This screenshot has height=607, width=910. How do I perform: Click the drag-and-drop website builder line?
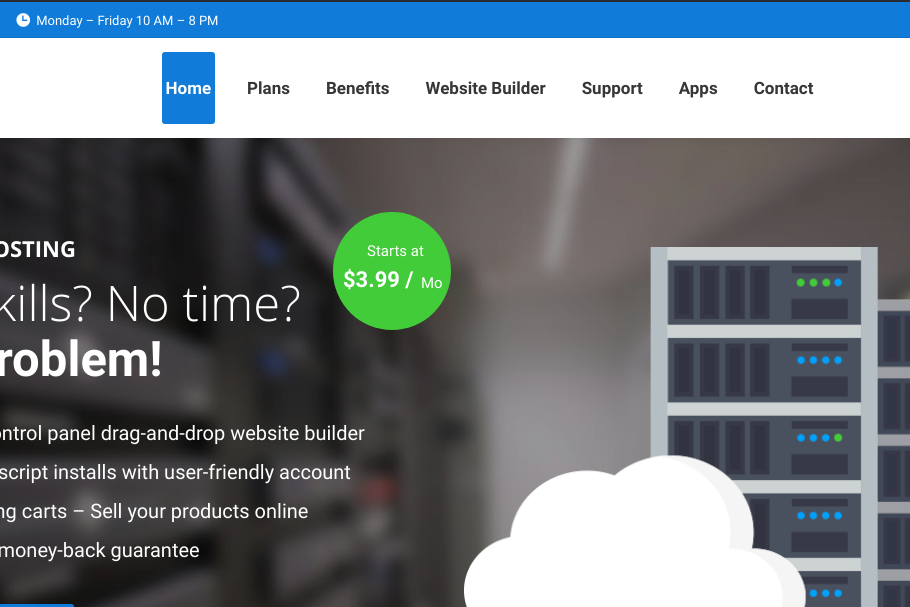point(182,433)
